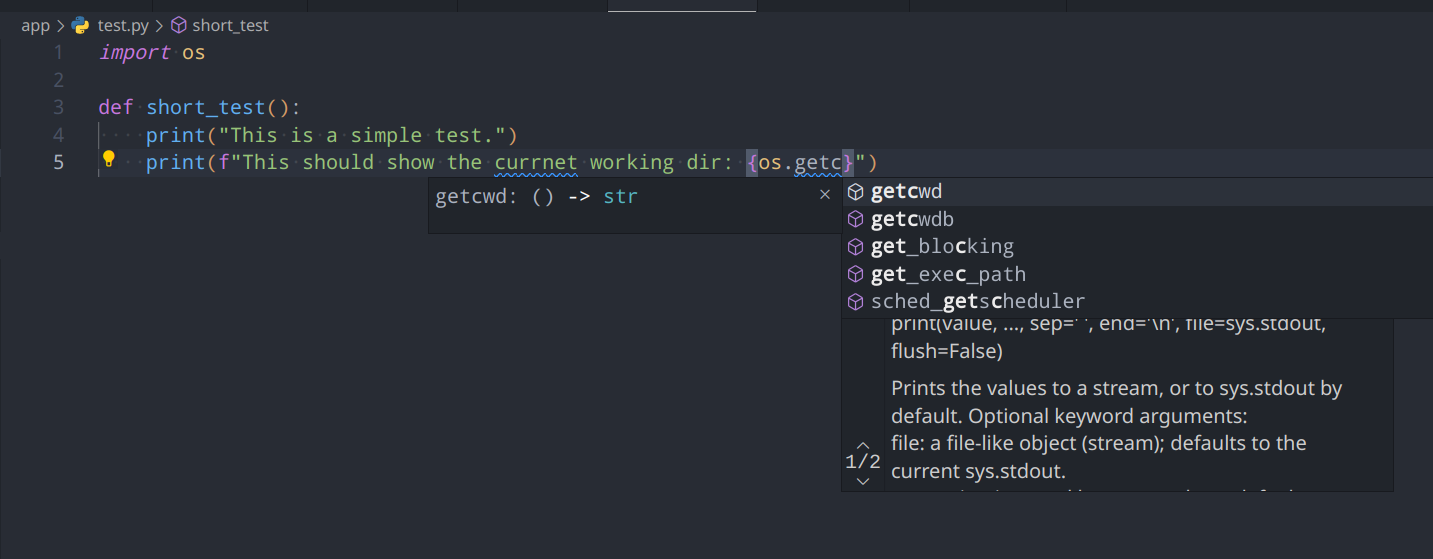Show next signature with down chevron
This screenshot has height=559, width=1433.
pos(863,481)
